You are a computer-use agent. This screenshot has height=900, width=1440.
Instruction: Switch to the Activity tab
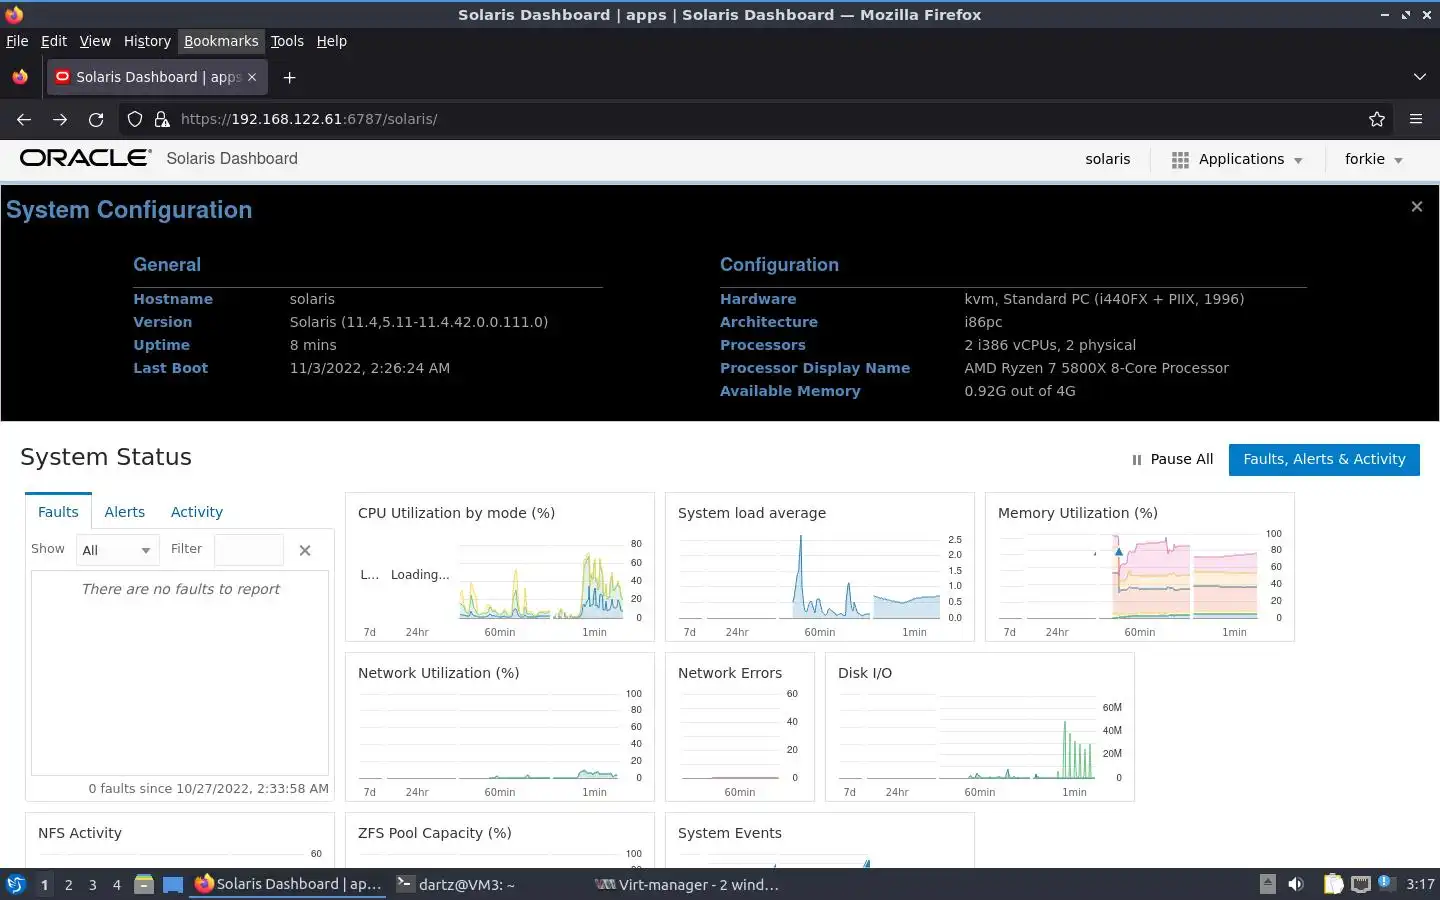coord(197,512)
